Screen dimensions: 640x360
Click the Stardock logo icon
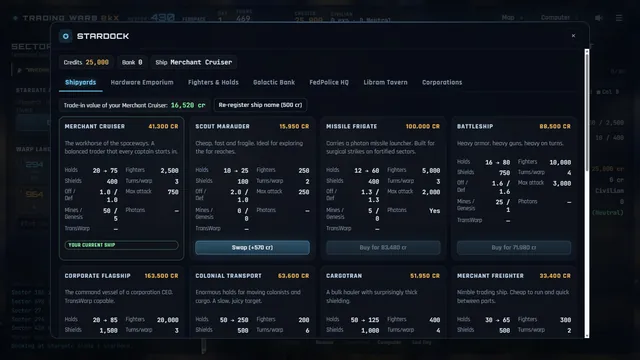tap(65, 36)
